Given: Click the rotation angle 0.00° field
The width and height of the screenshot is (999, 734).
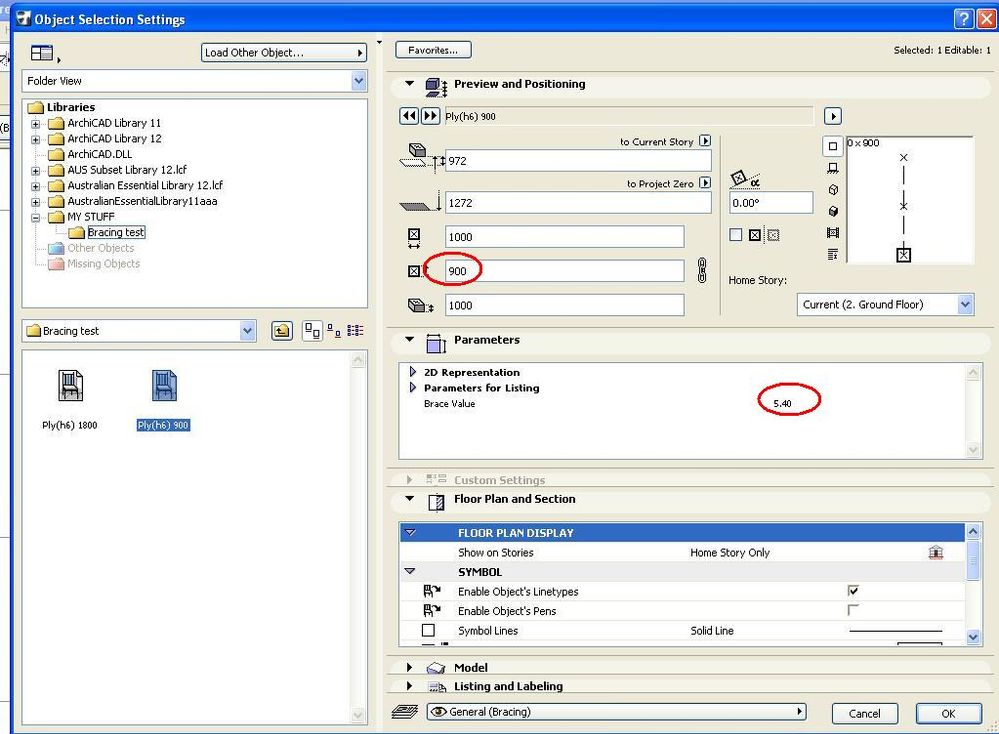Looking at the screenshot, I should 771,203.
